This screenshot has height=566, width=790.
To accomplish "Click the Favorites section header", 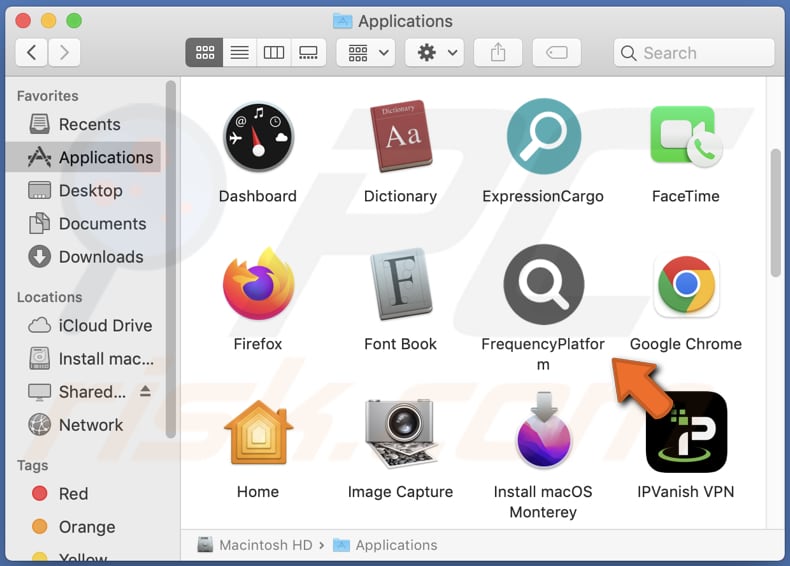I will pos(48,96).
